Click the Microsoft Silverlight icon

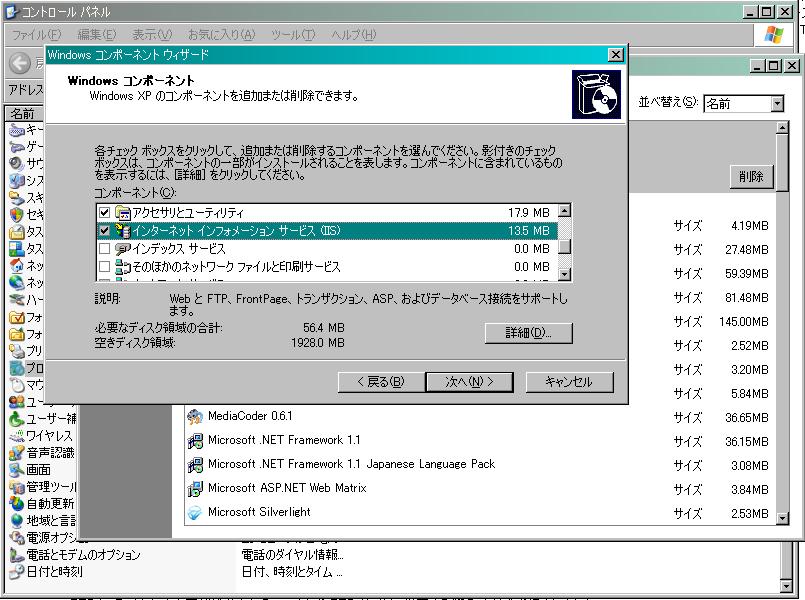coord(195,513)
